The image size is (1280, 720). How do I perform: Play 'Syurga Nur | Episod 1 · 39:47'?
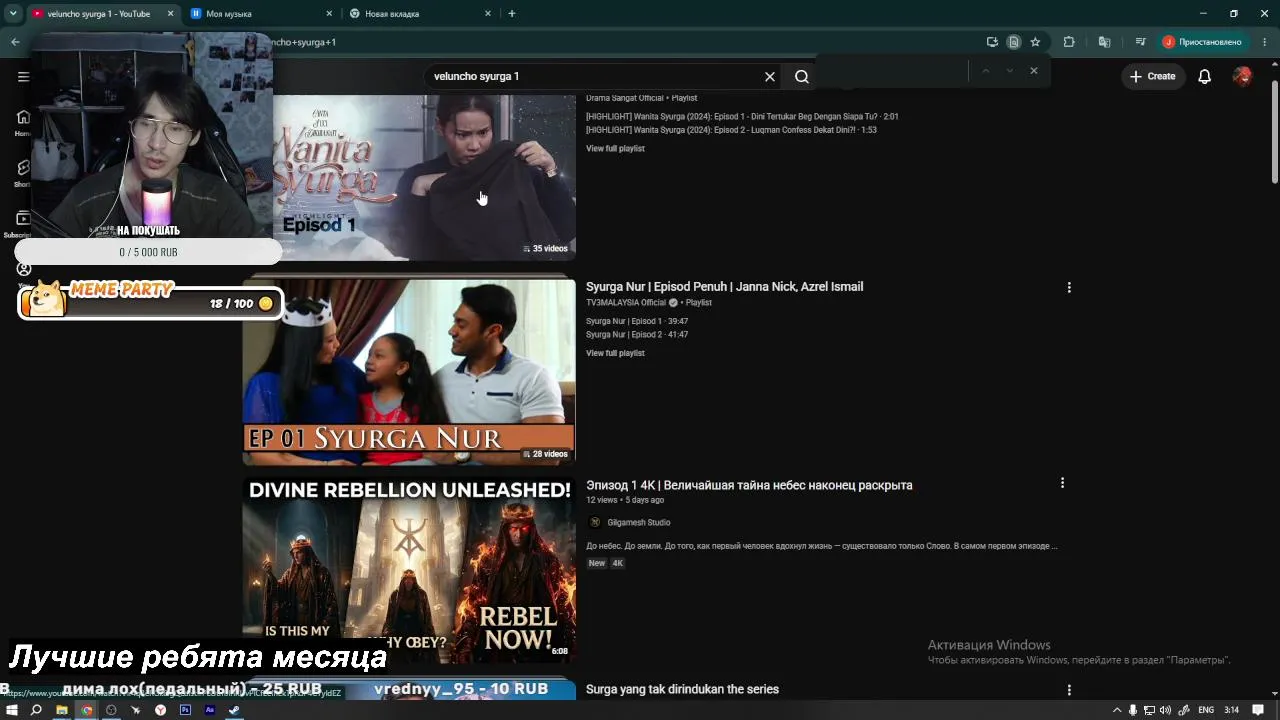tap(637, 321)
